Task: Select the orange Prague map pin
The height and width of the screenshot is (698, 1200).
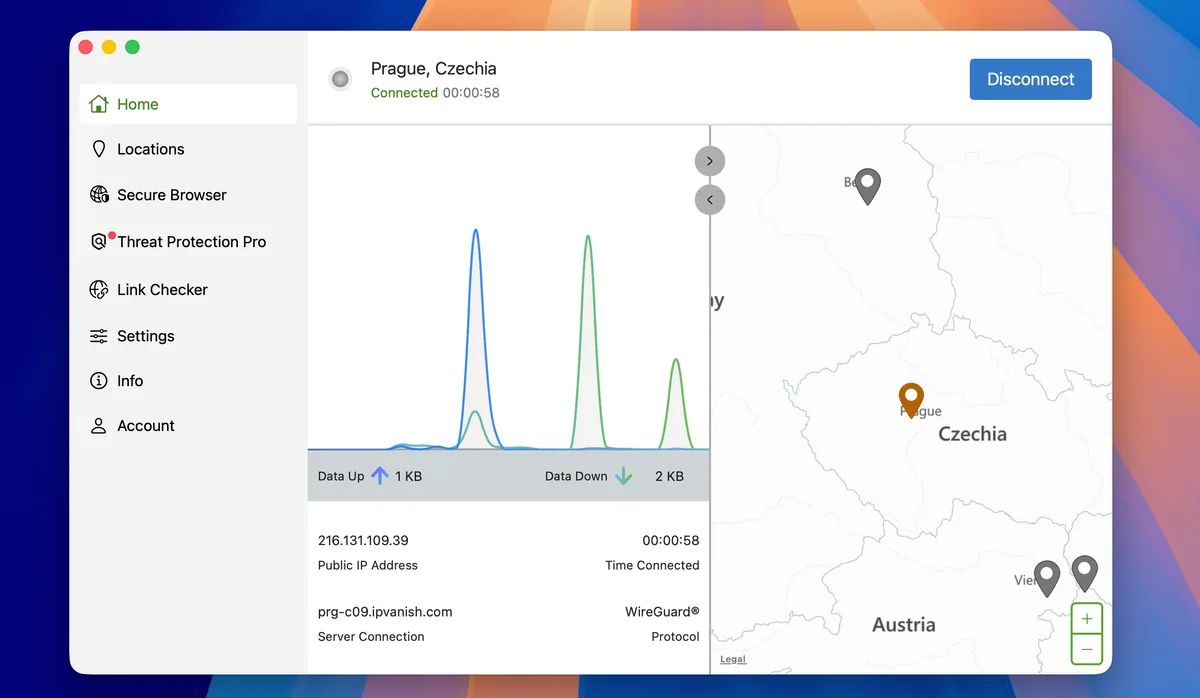Action: coord(911,400)
